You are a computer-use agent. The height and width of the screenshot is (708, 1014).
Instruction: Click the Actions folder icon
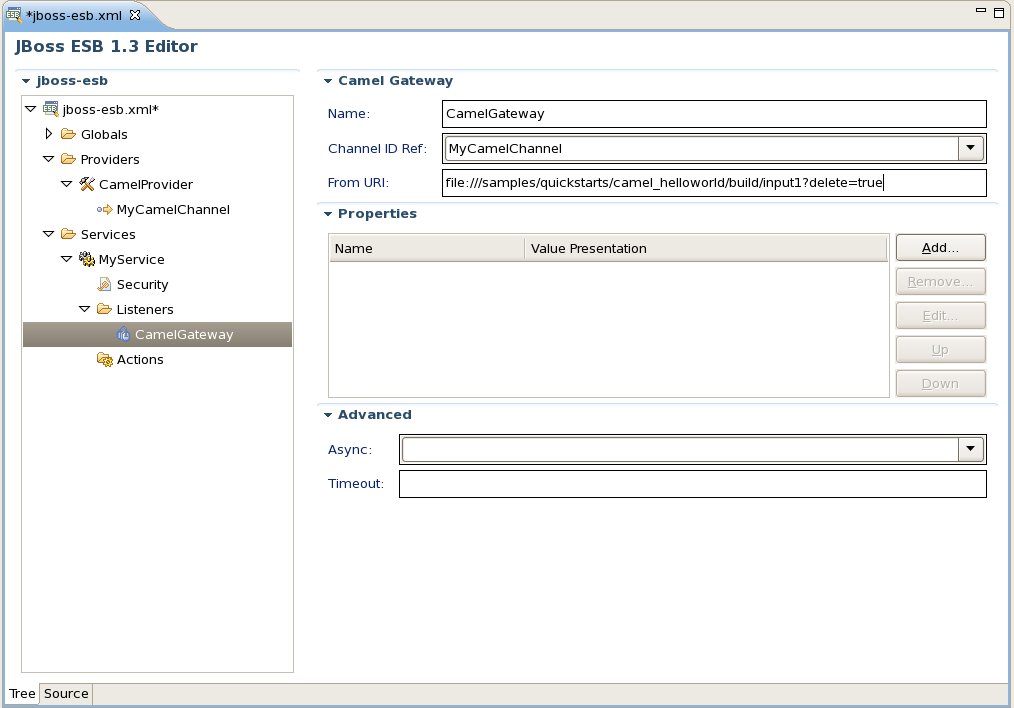pyautogui.click(x=105, y=359)
